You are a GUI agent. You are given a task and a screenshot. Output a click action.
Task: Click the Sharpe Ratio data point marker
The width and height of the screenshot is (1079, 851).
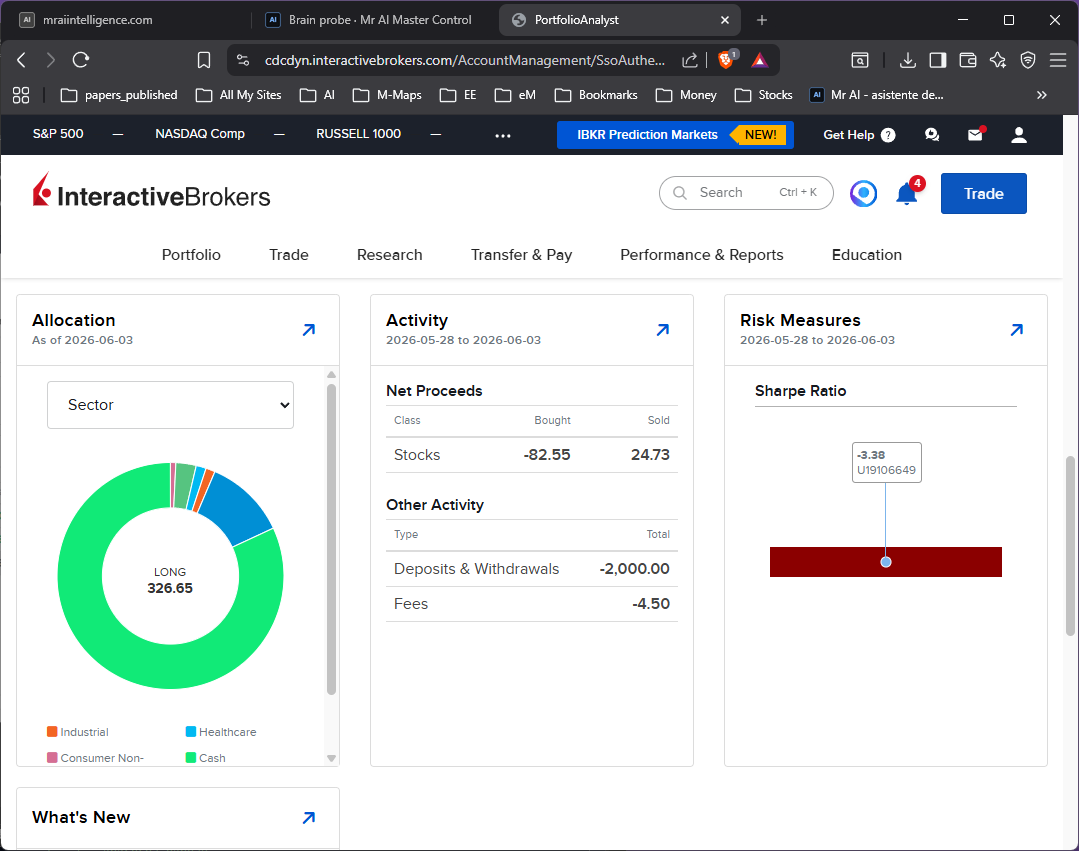pos(886,562)
